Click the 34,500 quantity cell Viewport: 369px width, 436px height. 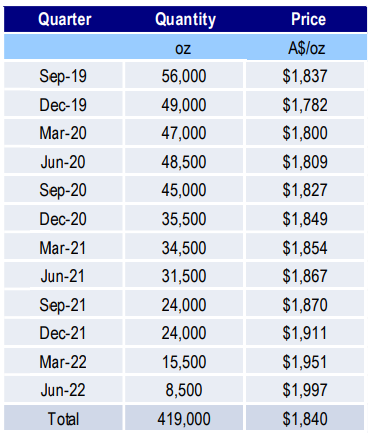[184, 248]
